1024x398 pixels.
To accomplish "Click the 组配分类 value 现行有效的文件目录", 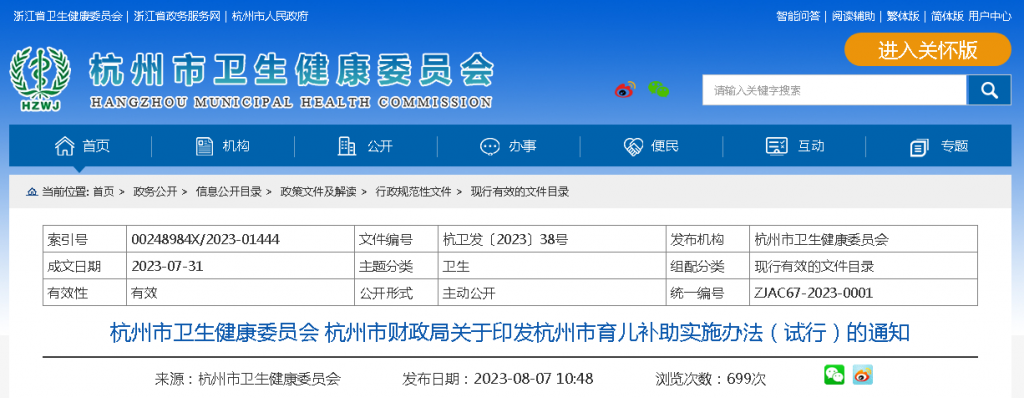I will [x=814, y=267].
